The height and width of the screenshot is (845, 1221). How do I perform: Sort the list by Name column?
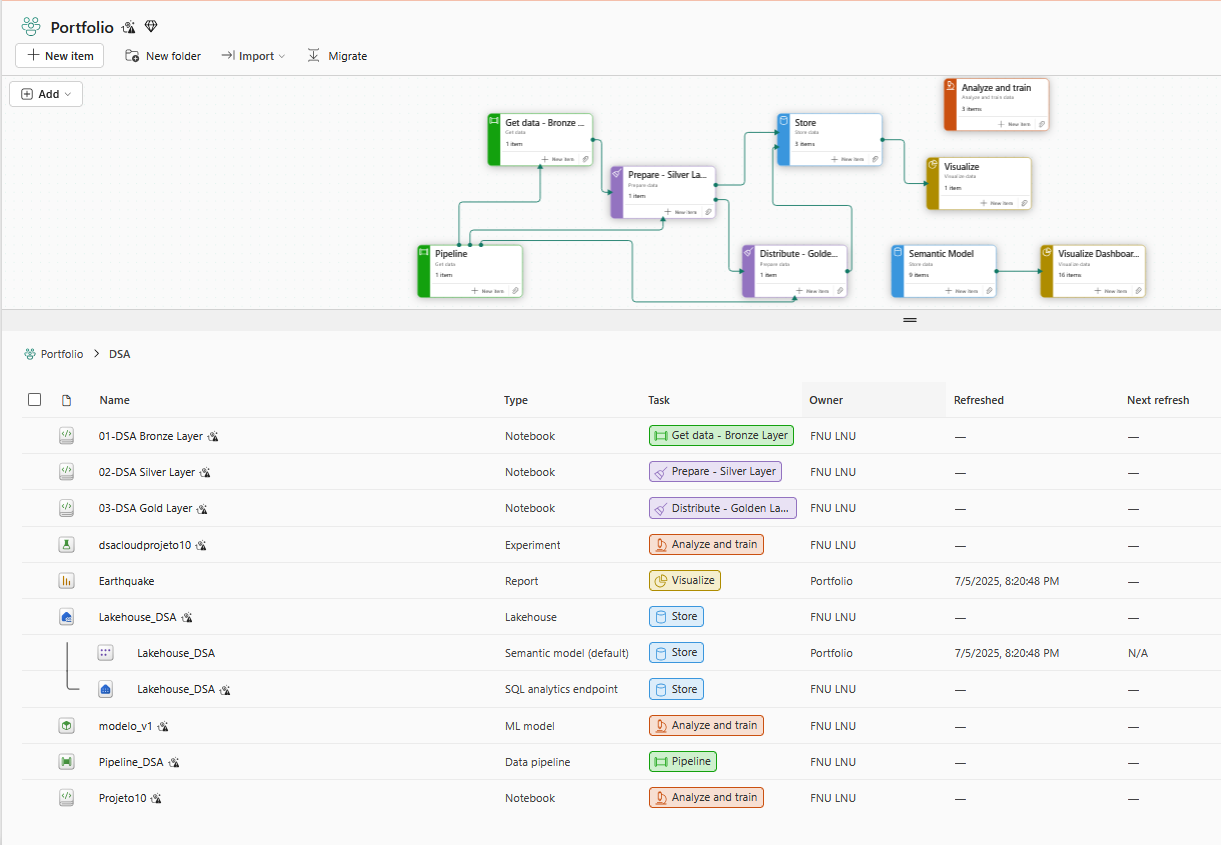pyautogui.click(x=115, y=400)
